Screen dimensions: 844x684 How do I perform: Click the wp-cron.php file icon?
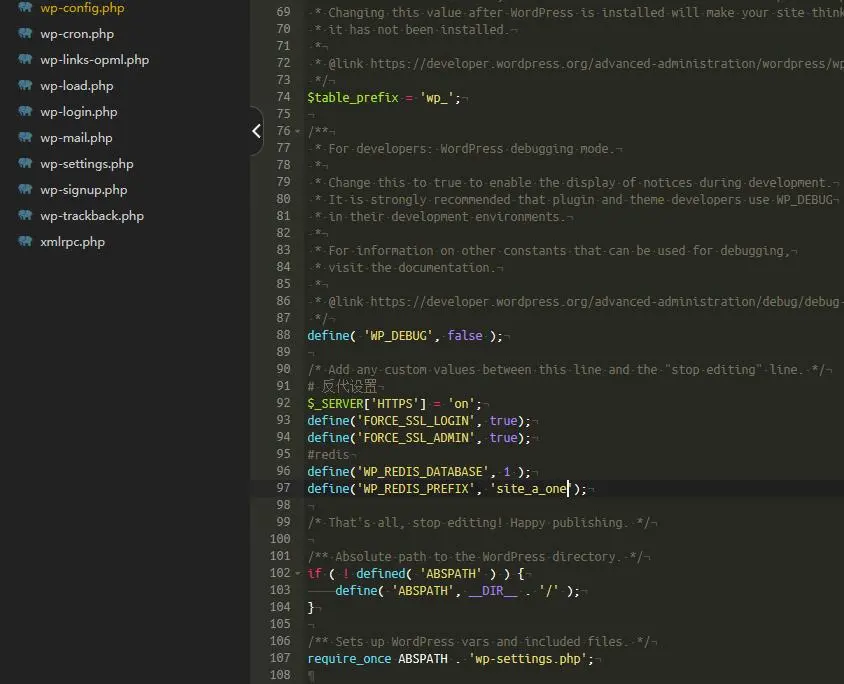[x=25, y=33]
